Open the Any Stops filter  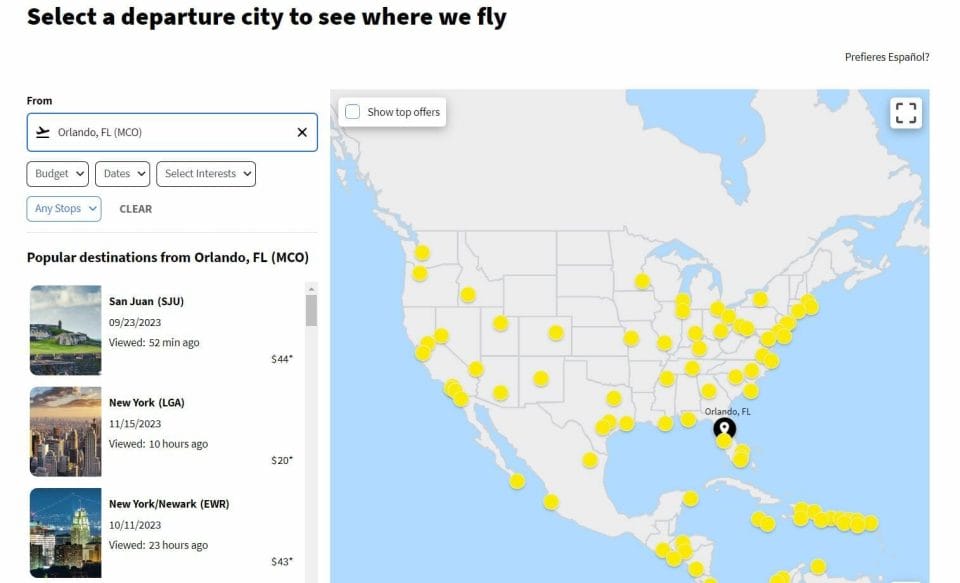[63, 208]
